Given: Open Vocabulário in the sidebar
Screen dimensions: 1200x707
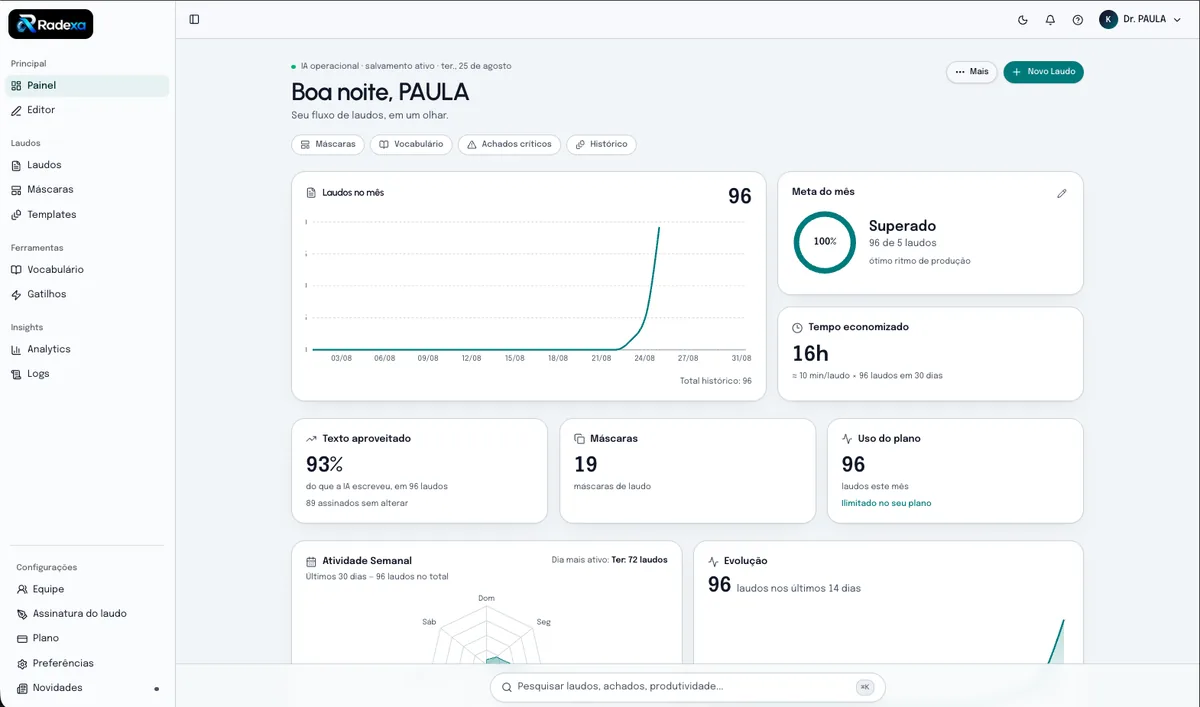Looking at the screenshot, I should (x=87, y=270).
